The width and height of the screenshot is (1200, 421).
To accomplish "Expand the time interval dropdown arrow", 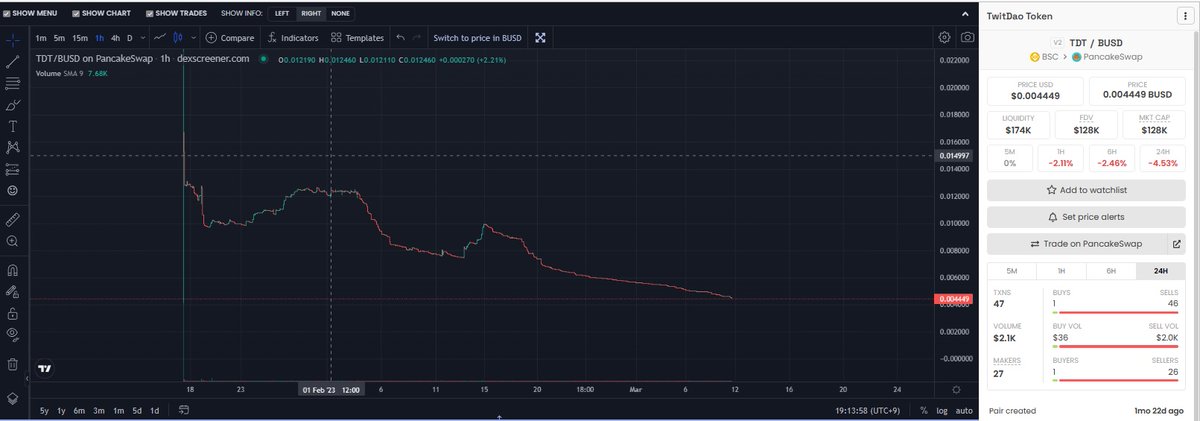I will pos(143,38).
